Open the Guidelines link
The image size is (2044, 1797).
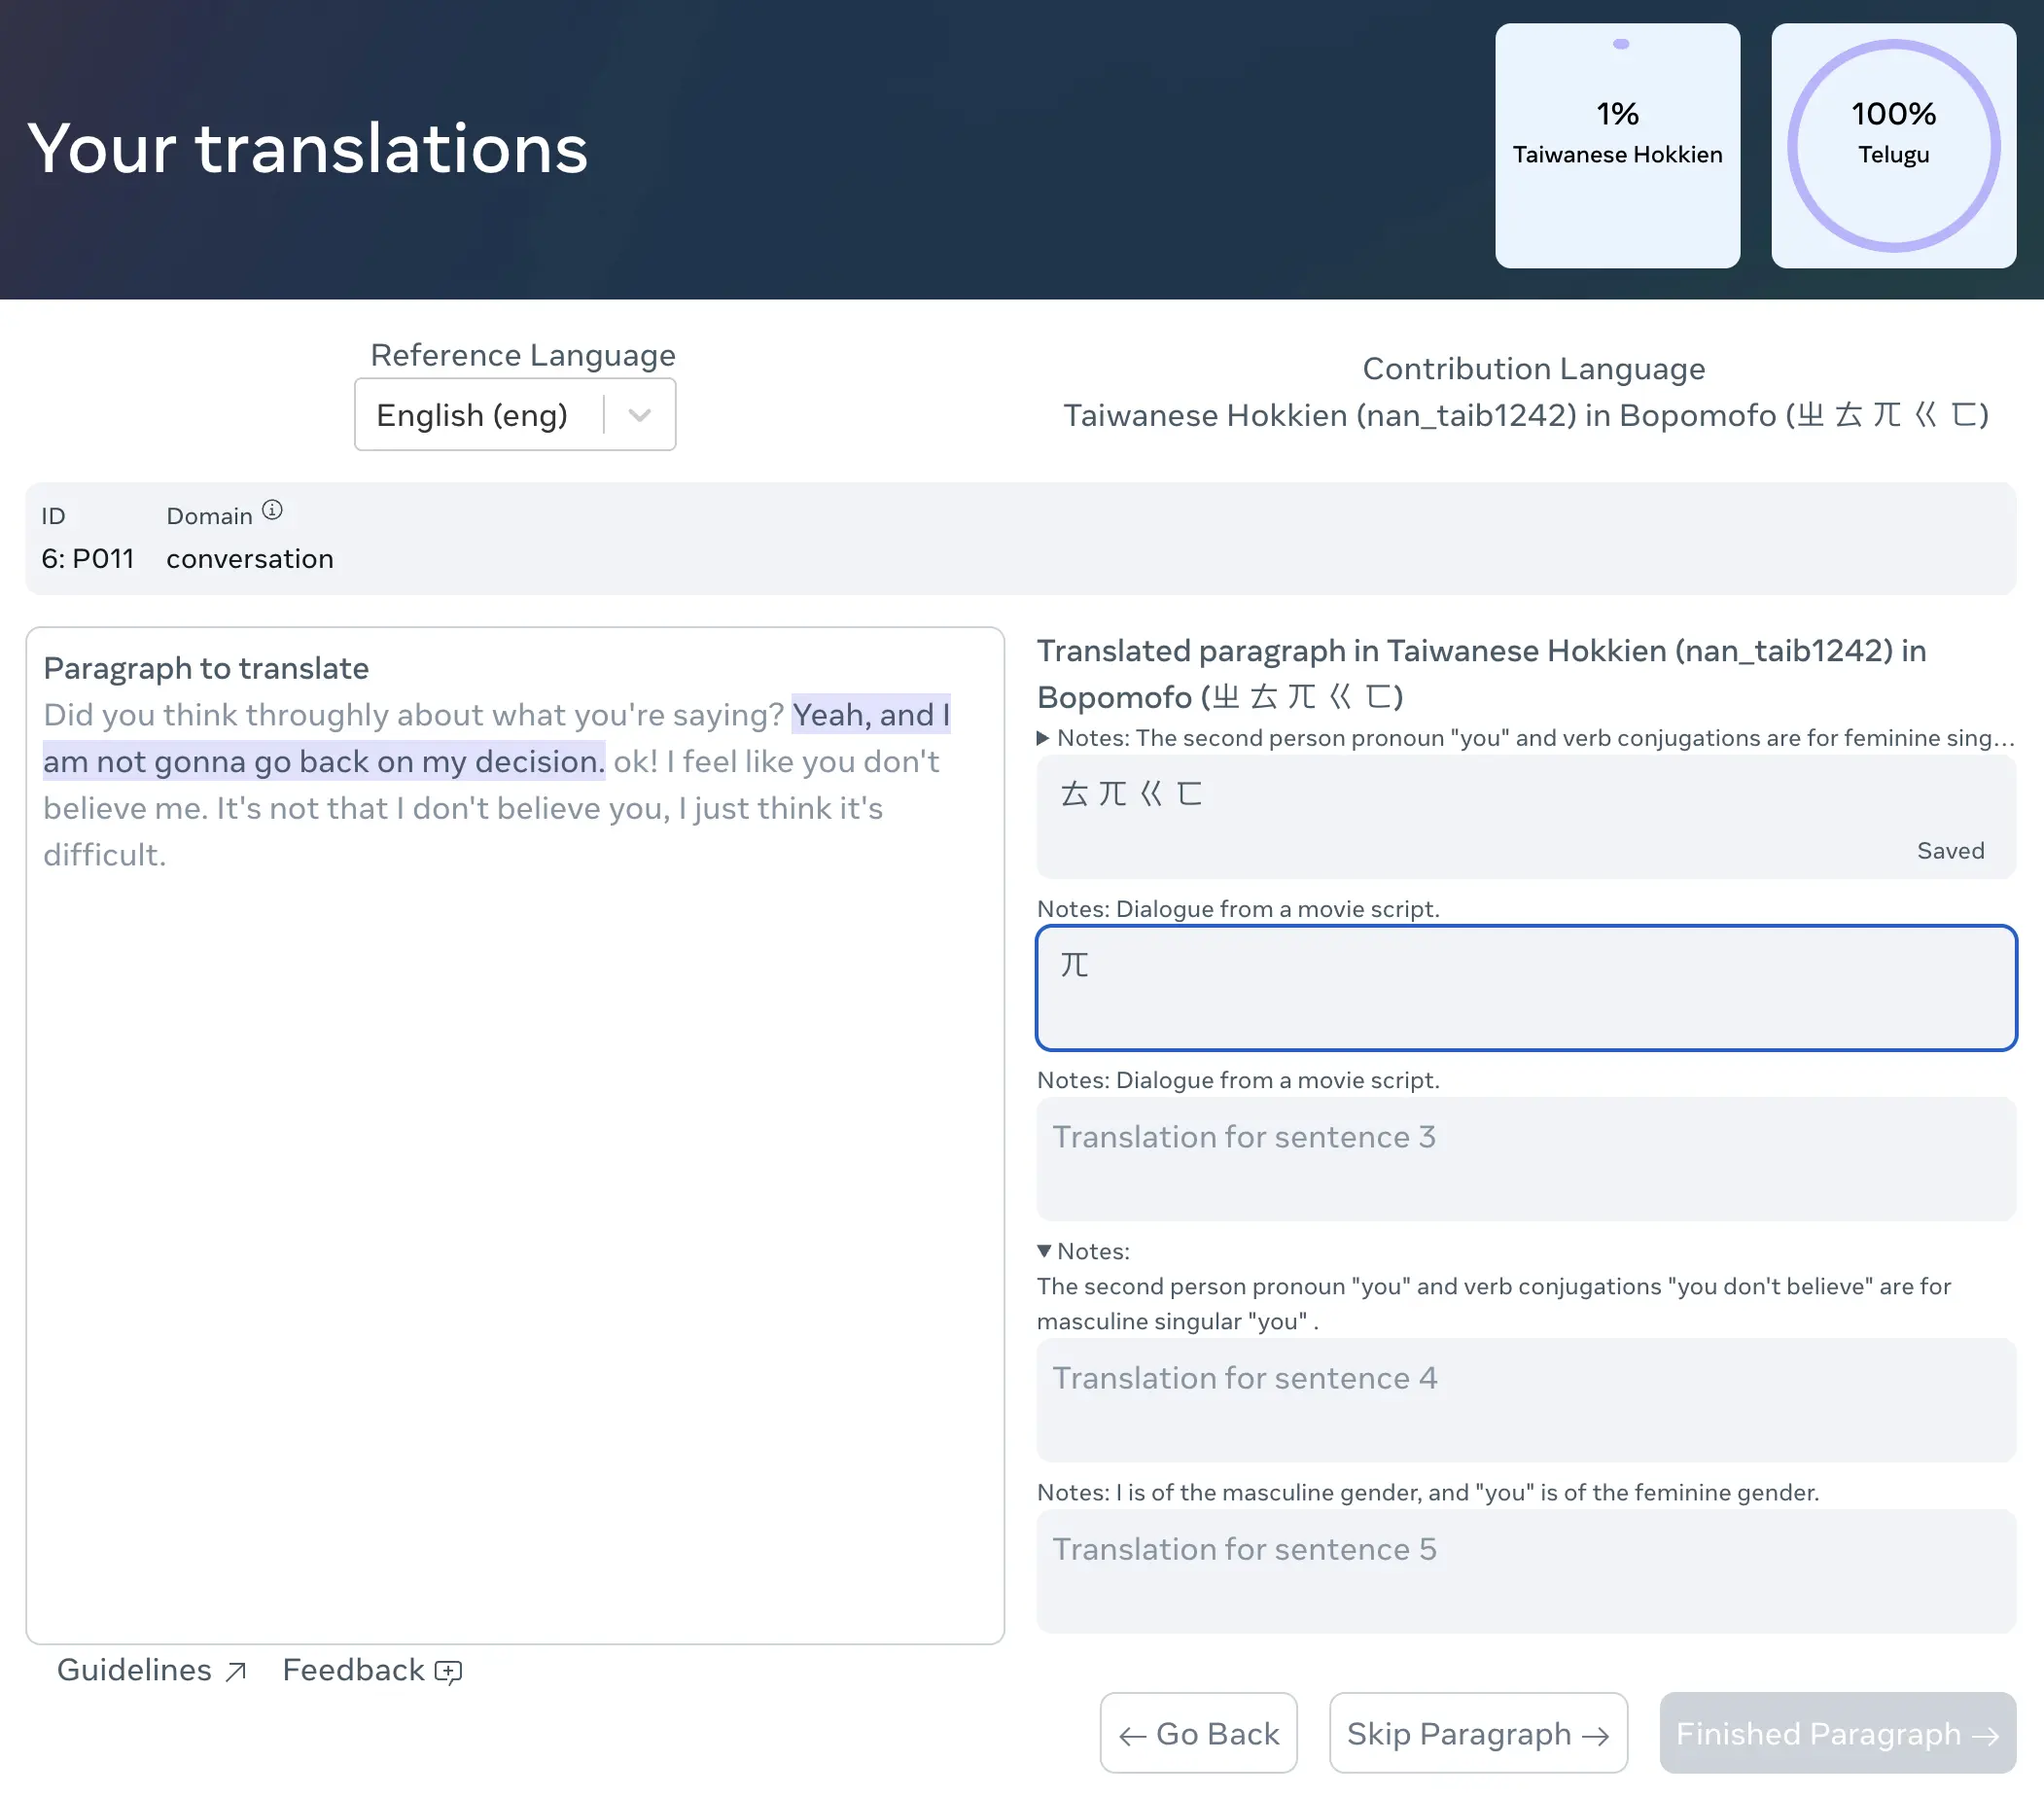point(134,1670)
